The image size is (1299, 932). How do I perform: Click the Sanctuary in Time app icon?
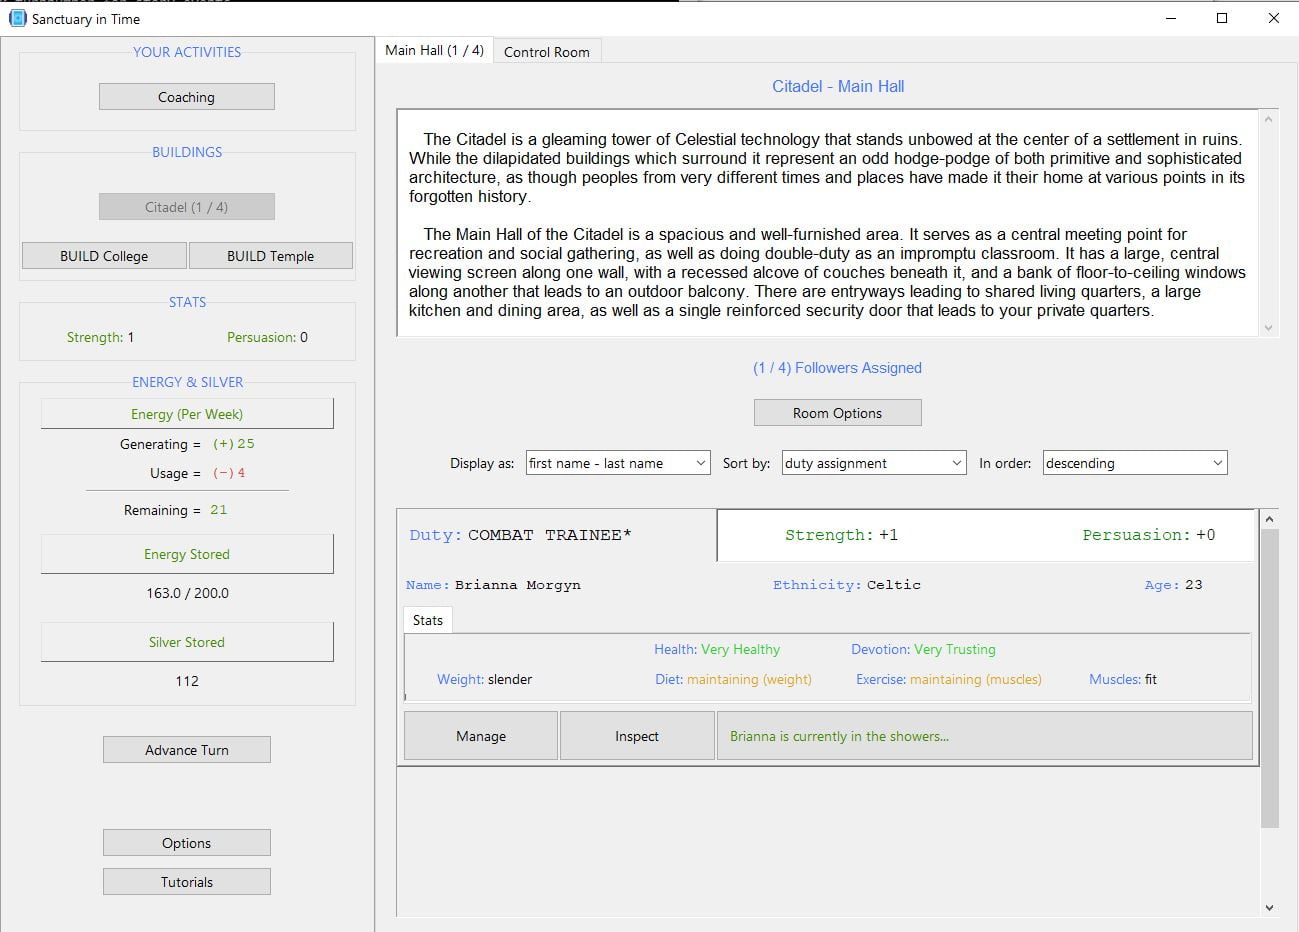[17, 18]
